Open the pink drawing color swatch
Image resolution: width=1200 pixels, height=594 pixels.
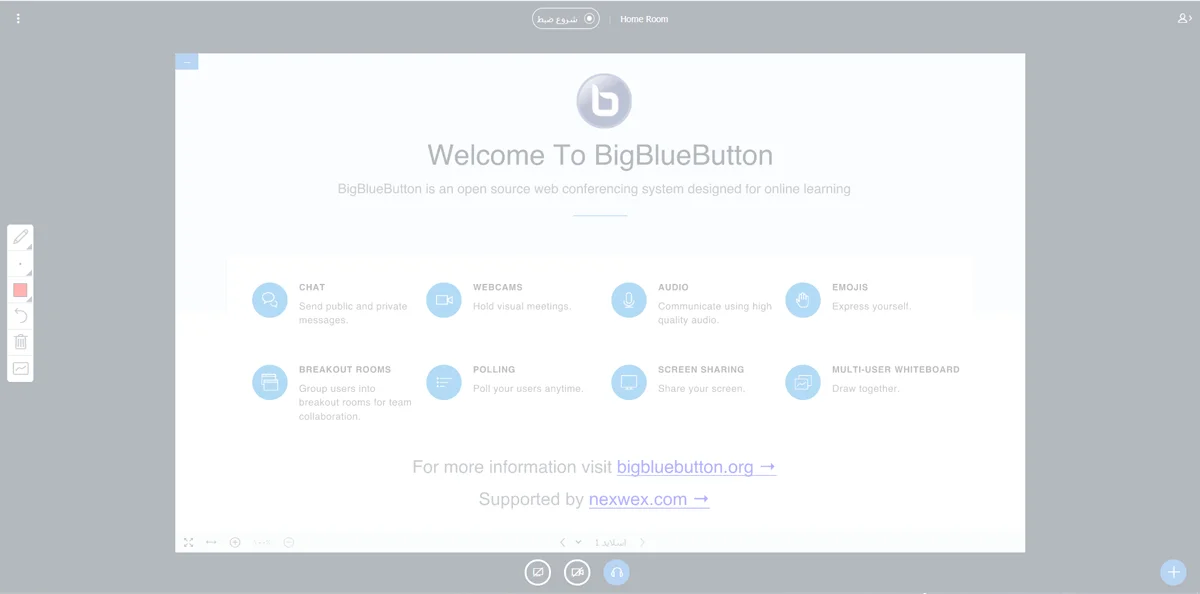click(20, 290)
